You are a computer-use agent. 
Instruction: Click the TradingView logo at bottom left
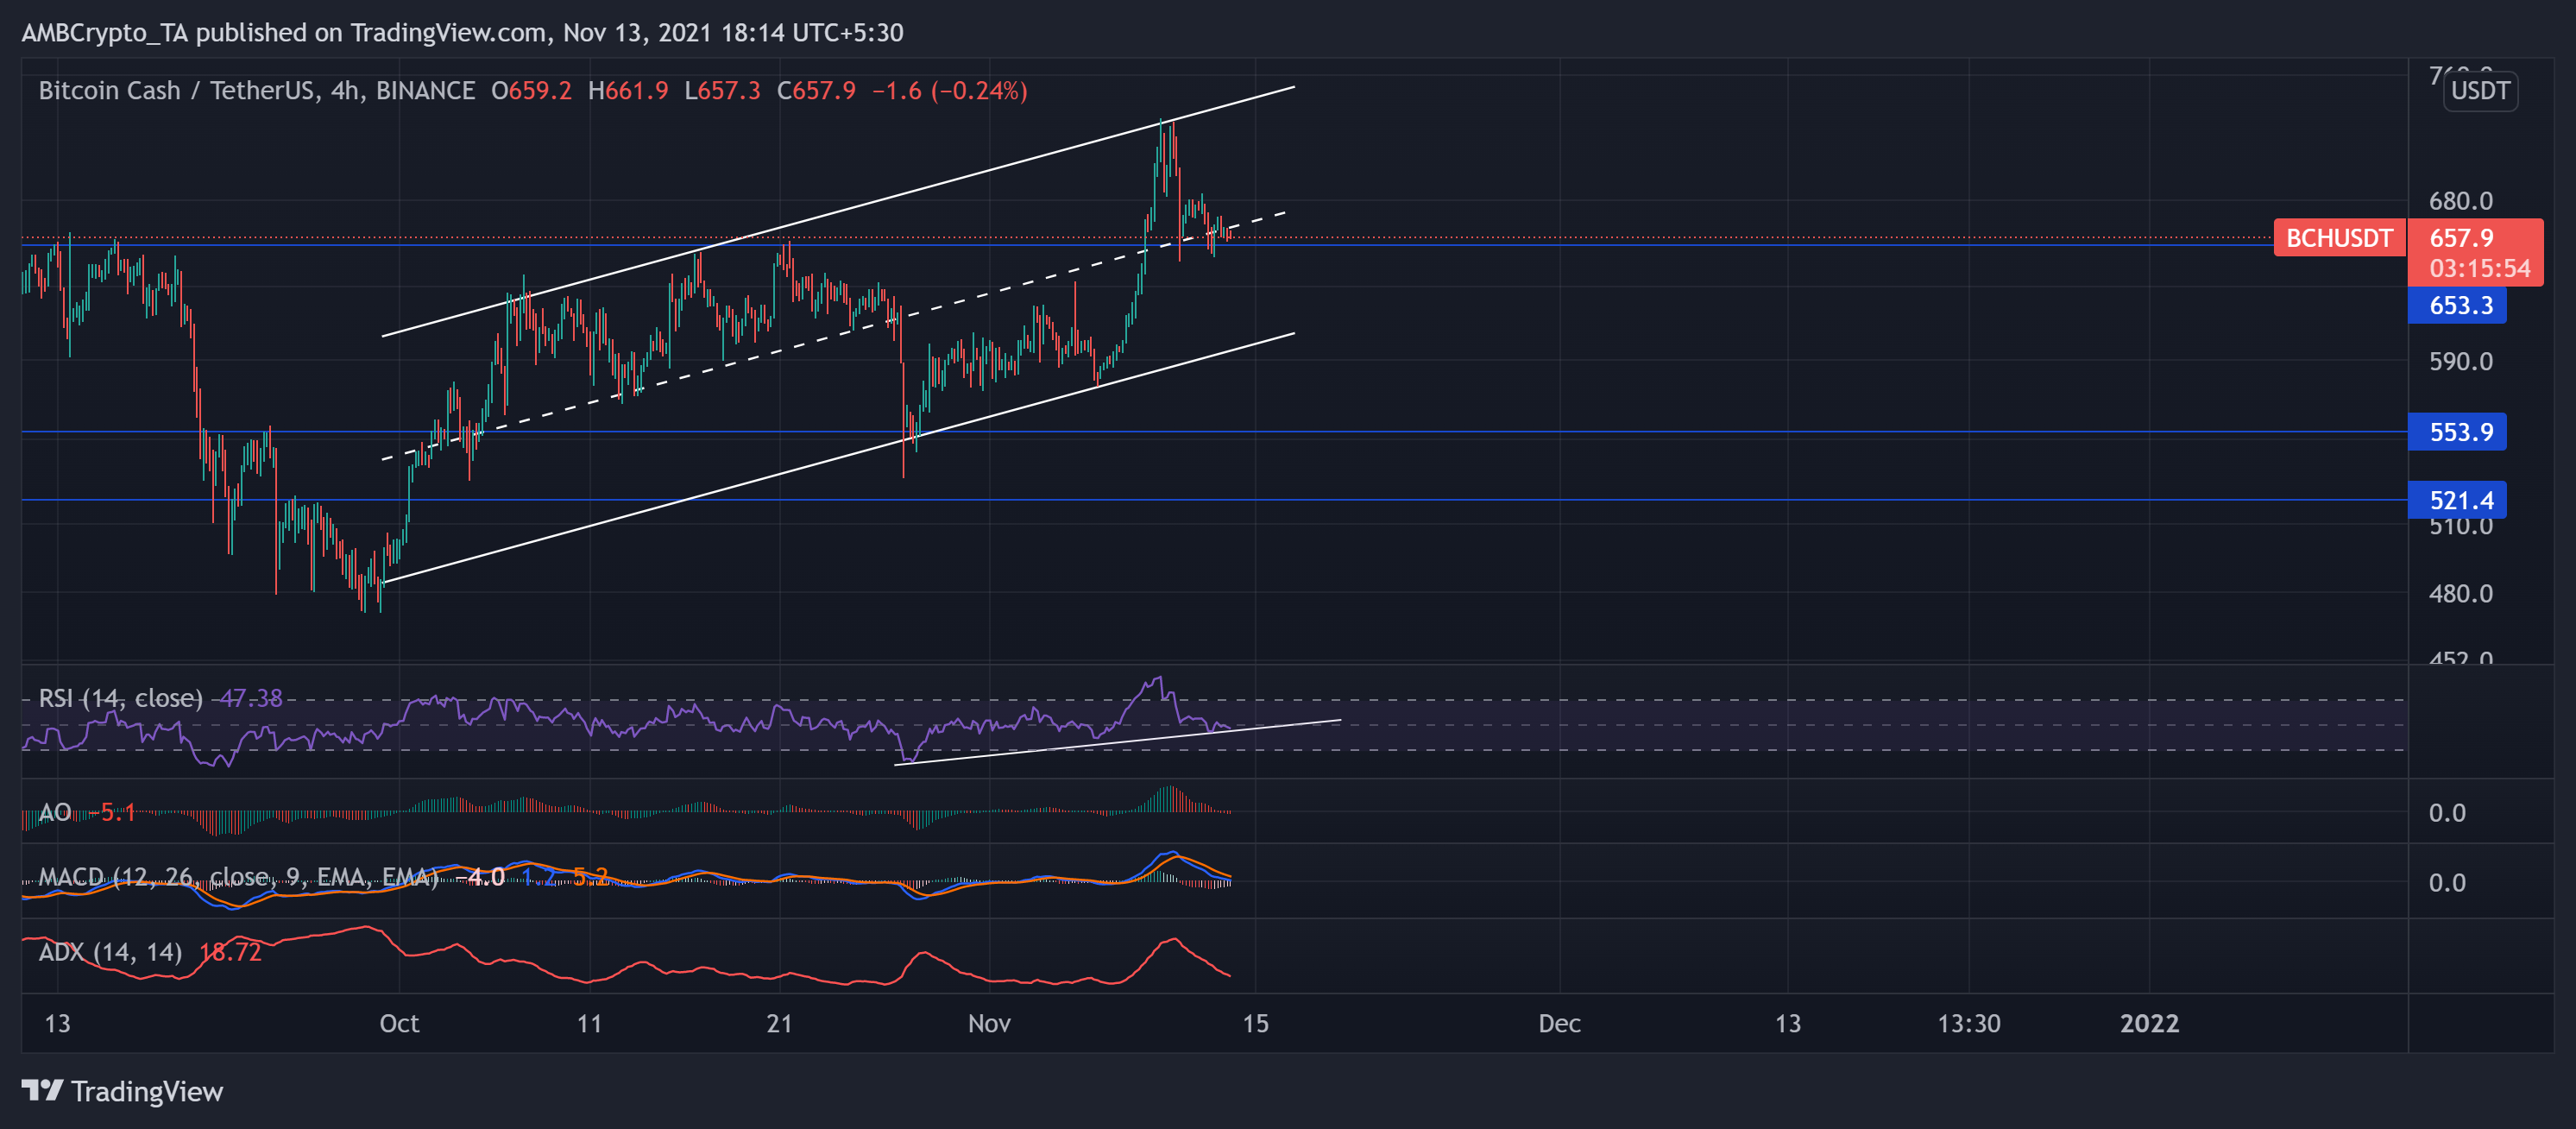(x=122, y=1091)
